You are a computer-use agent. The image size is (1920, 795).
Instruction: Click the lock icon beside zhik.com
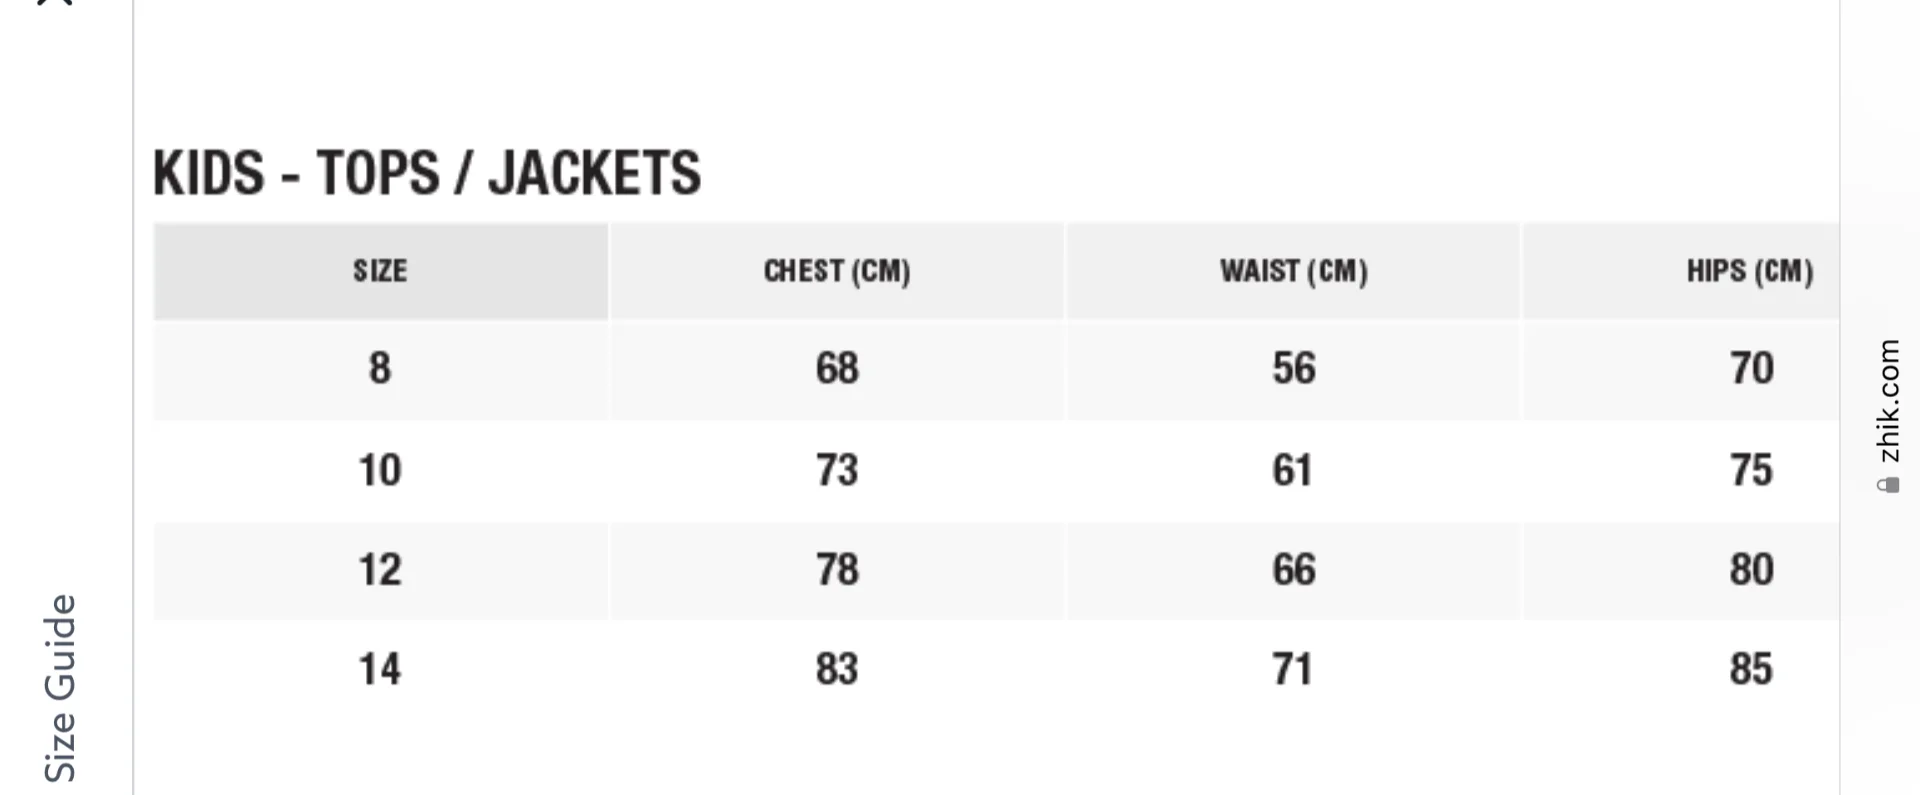[x=1888, y=485]
